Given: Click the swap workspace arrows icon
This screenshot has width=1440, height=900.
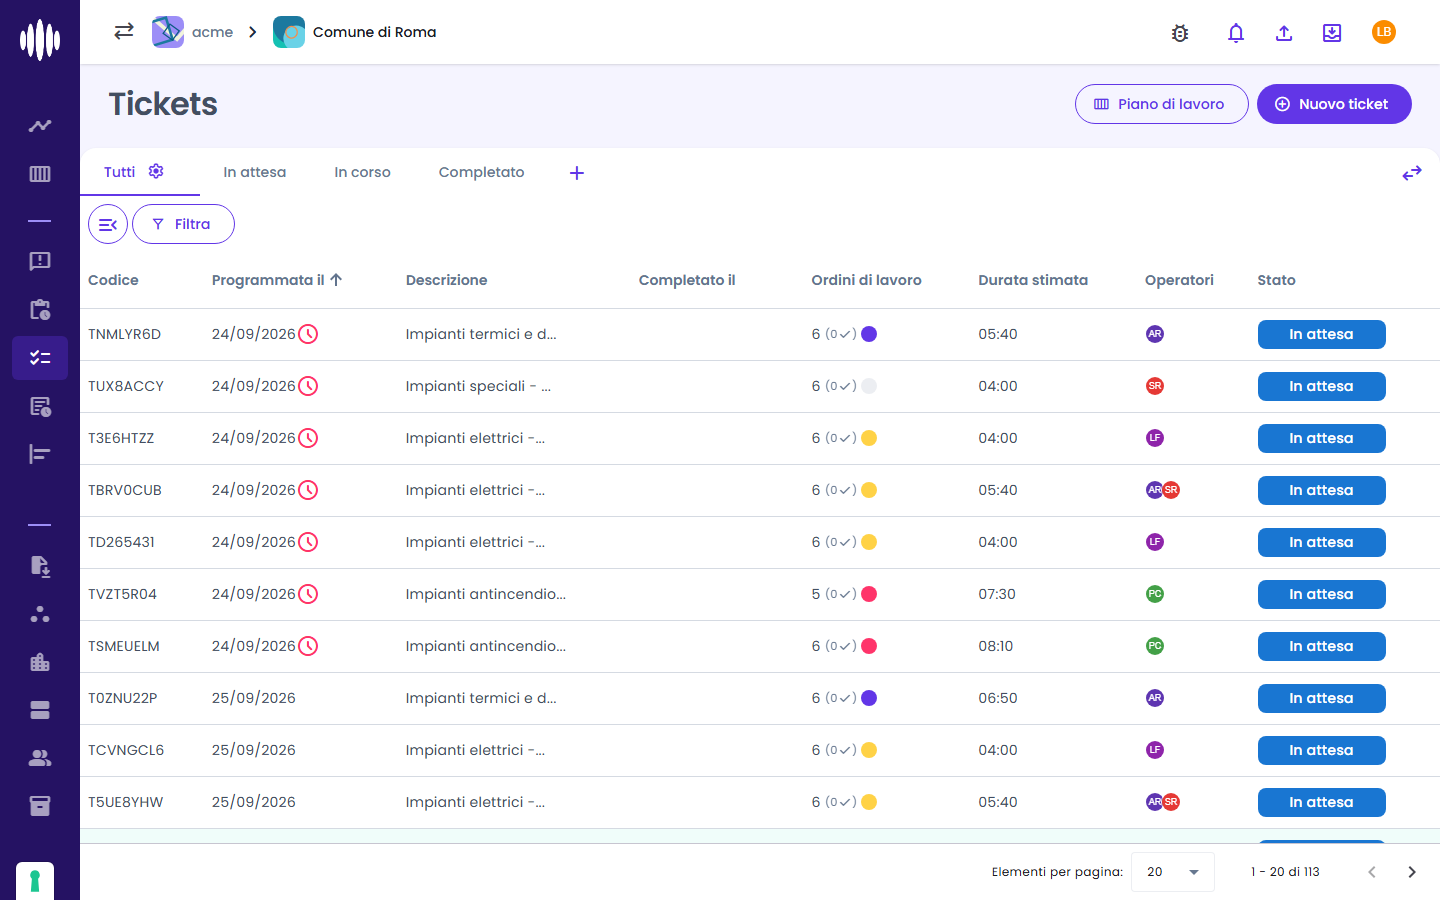Looking at the screenshot, I should point(124,31).
